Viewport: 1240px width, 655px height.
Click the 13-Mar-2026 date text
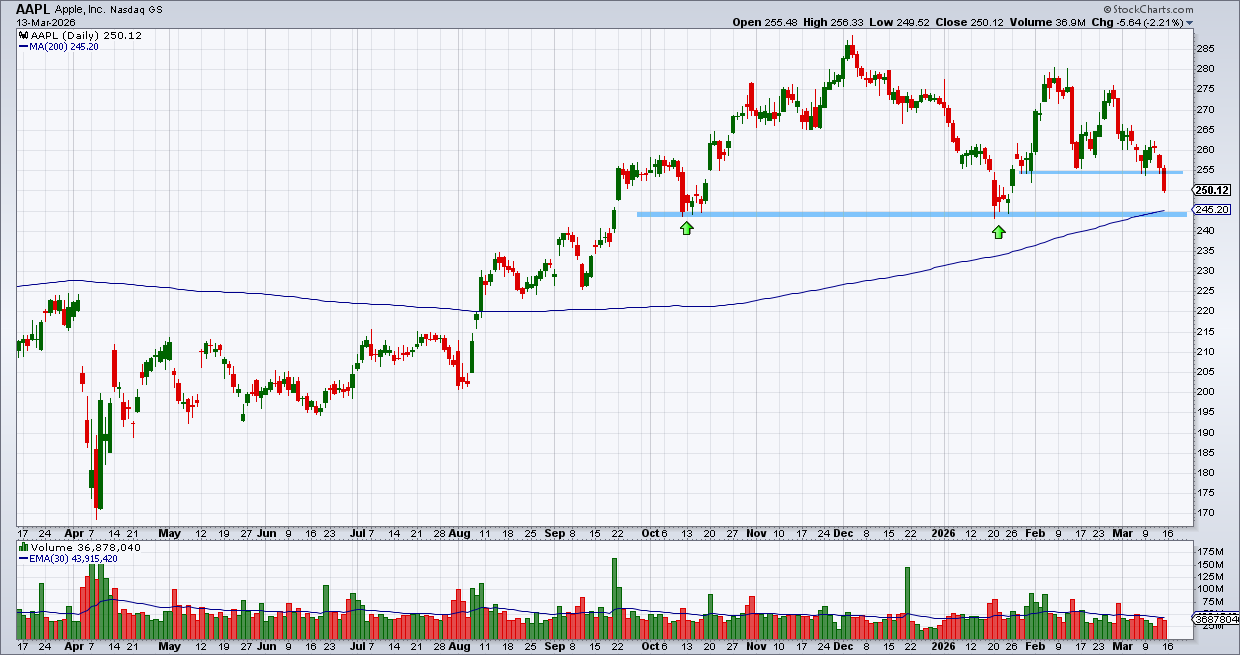tap(44, 22)
